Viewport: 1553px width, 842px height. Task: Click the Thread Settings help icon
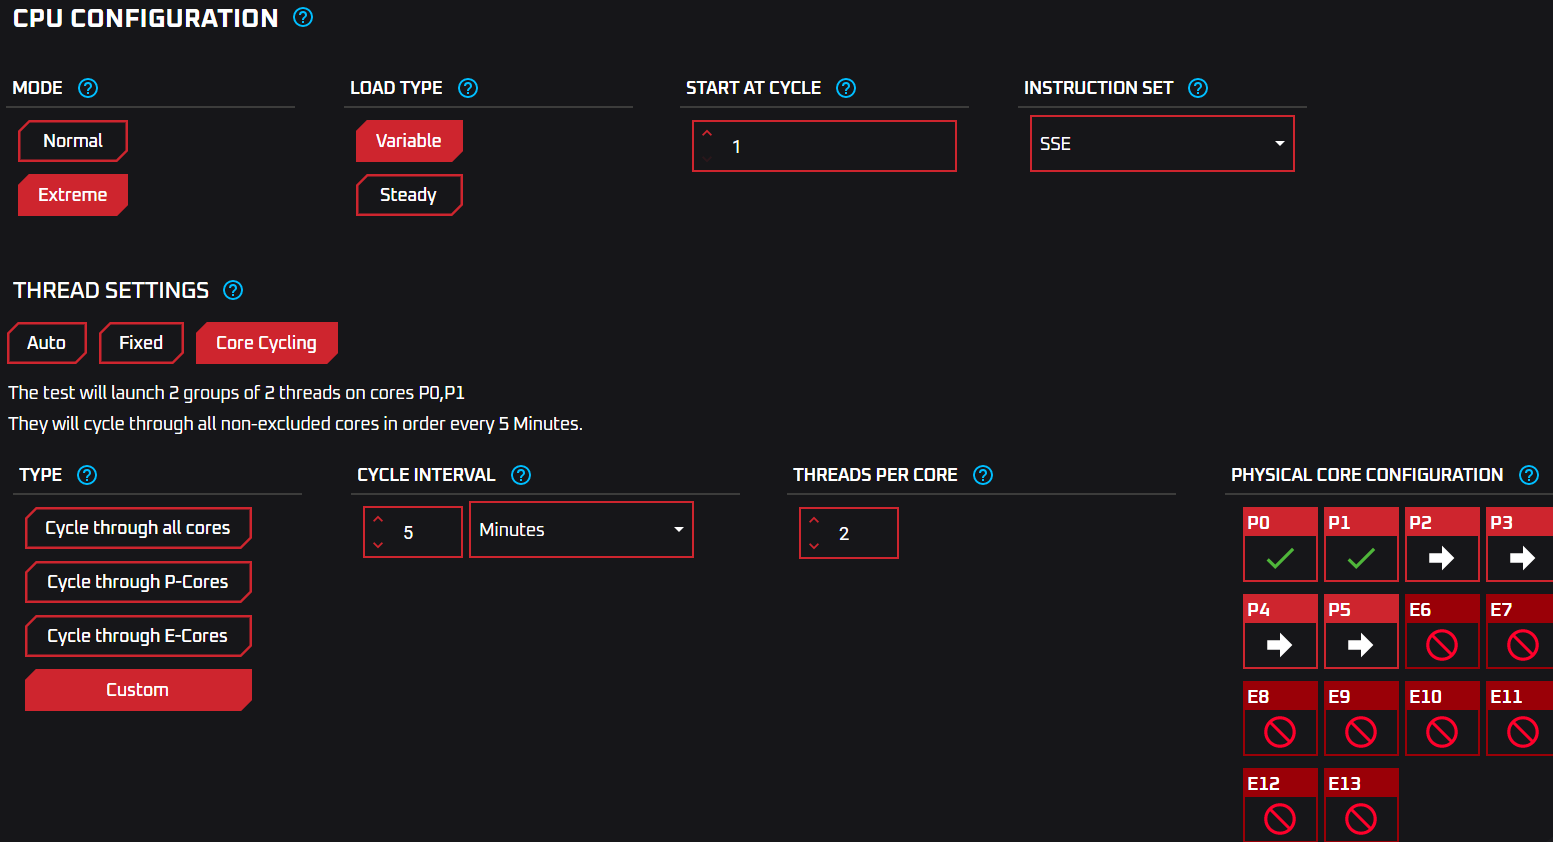tap(233, 290)
